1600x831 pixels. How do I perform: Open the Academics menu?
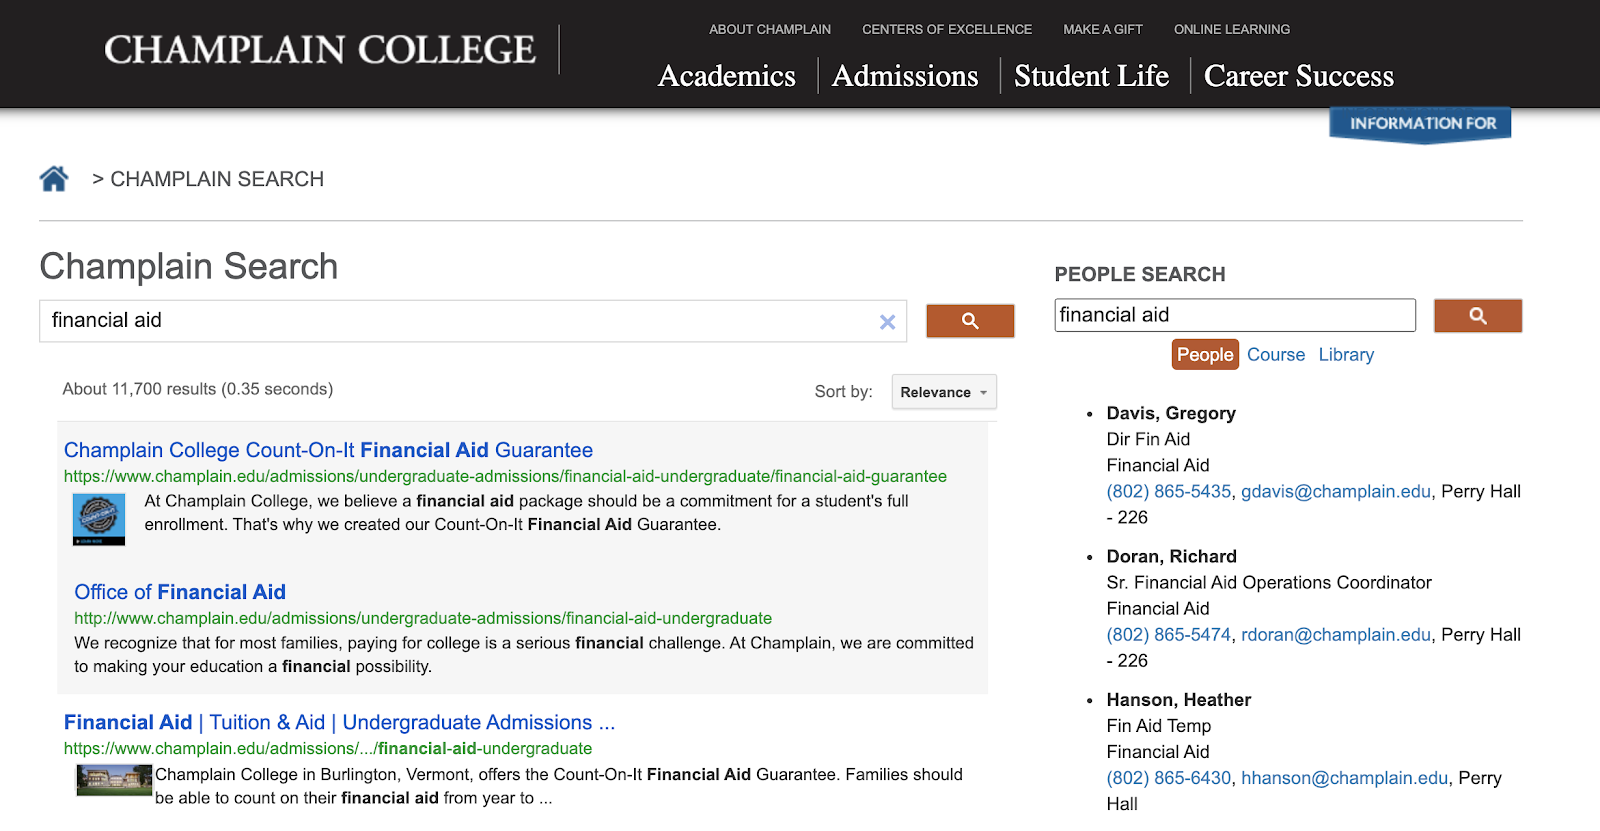pos(727,76)
